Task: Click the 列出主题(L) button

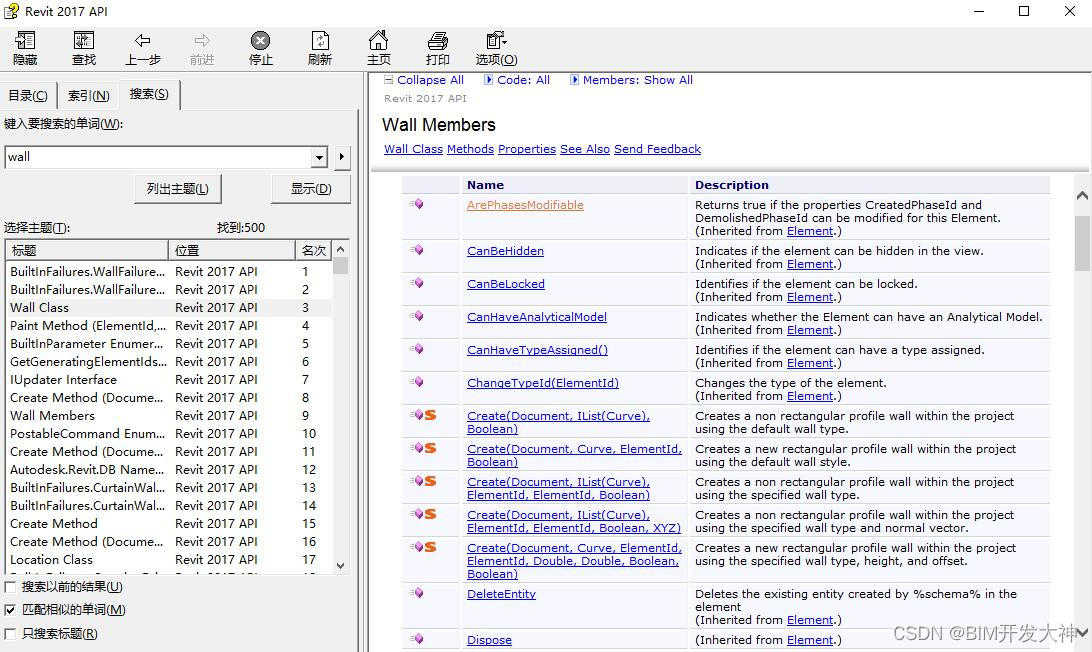Action: (x=178, y=189)
